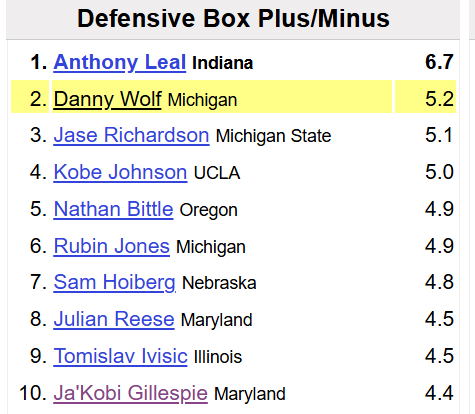The image size is (475, 414).
Task: Open the visited Ja'Kobi Gillespie link
Action: pyautogui.click(x=130, y=393)
